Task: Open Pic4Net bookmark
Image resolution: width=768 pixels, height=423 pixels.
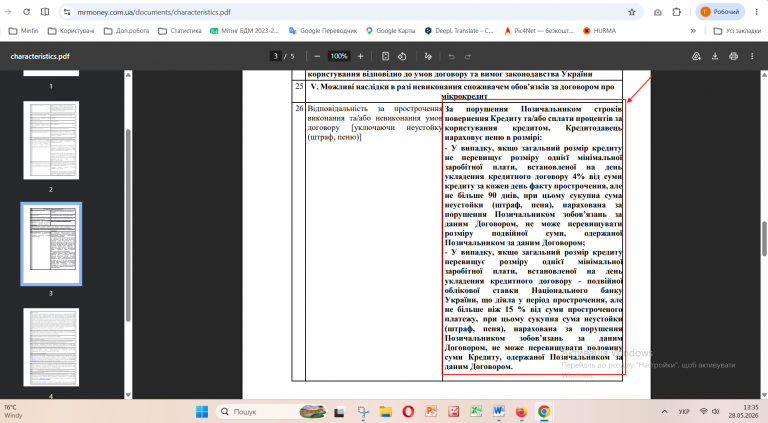Action: pyautogui.click(x=538, y=30)
